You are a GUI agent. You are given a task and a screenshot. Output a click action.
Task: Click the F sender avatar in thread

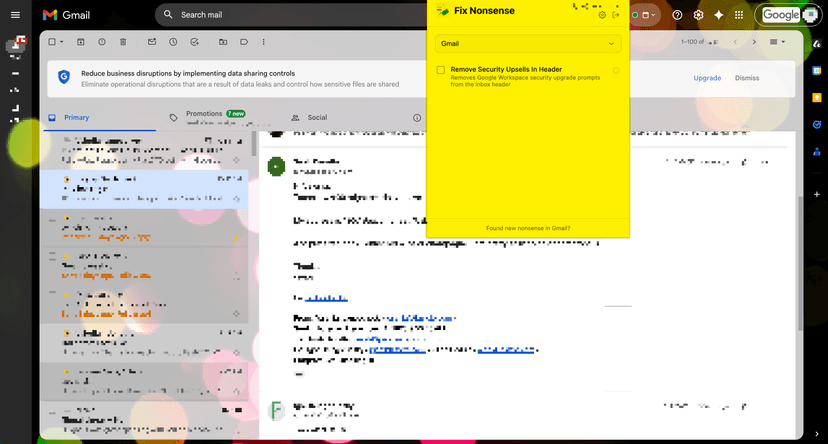click(276, 411)
